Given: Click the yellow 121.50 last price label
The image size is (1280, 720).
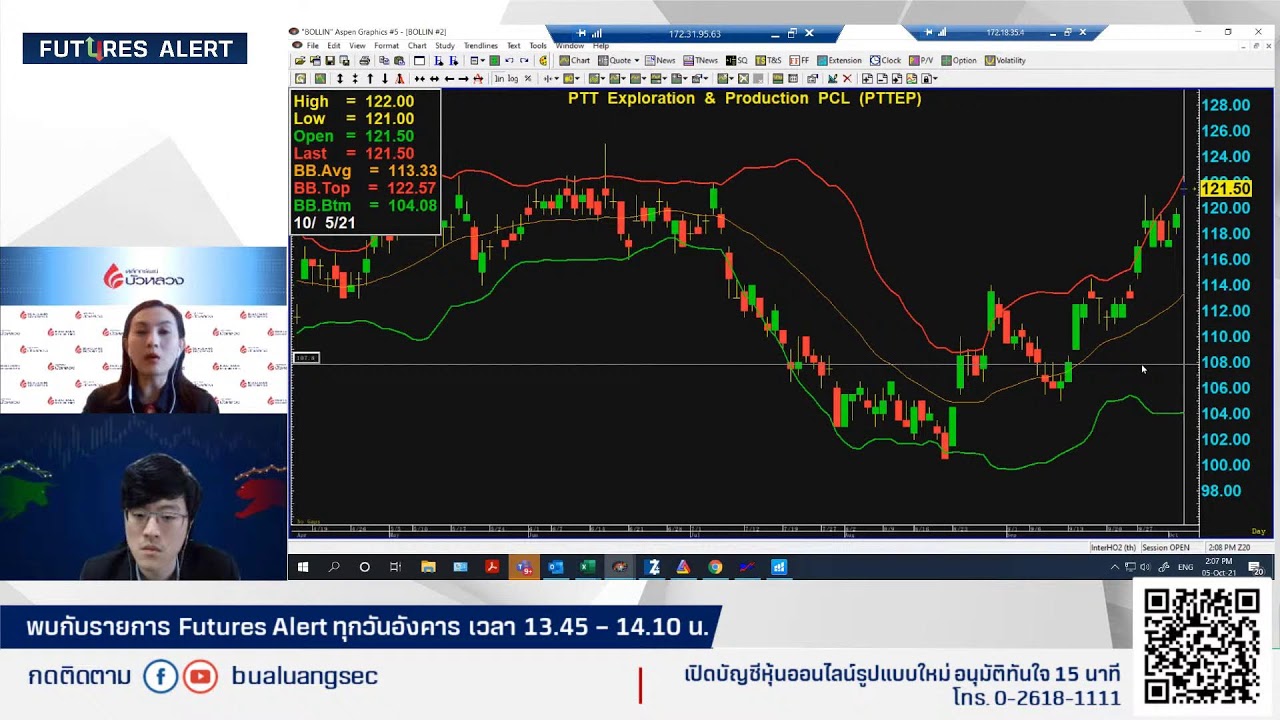Looking at the screenshot, I should point(1225,188).
